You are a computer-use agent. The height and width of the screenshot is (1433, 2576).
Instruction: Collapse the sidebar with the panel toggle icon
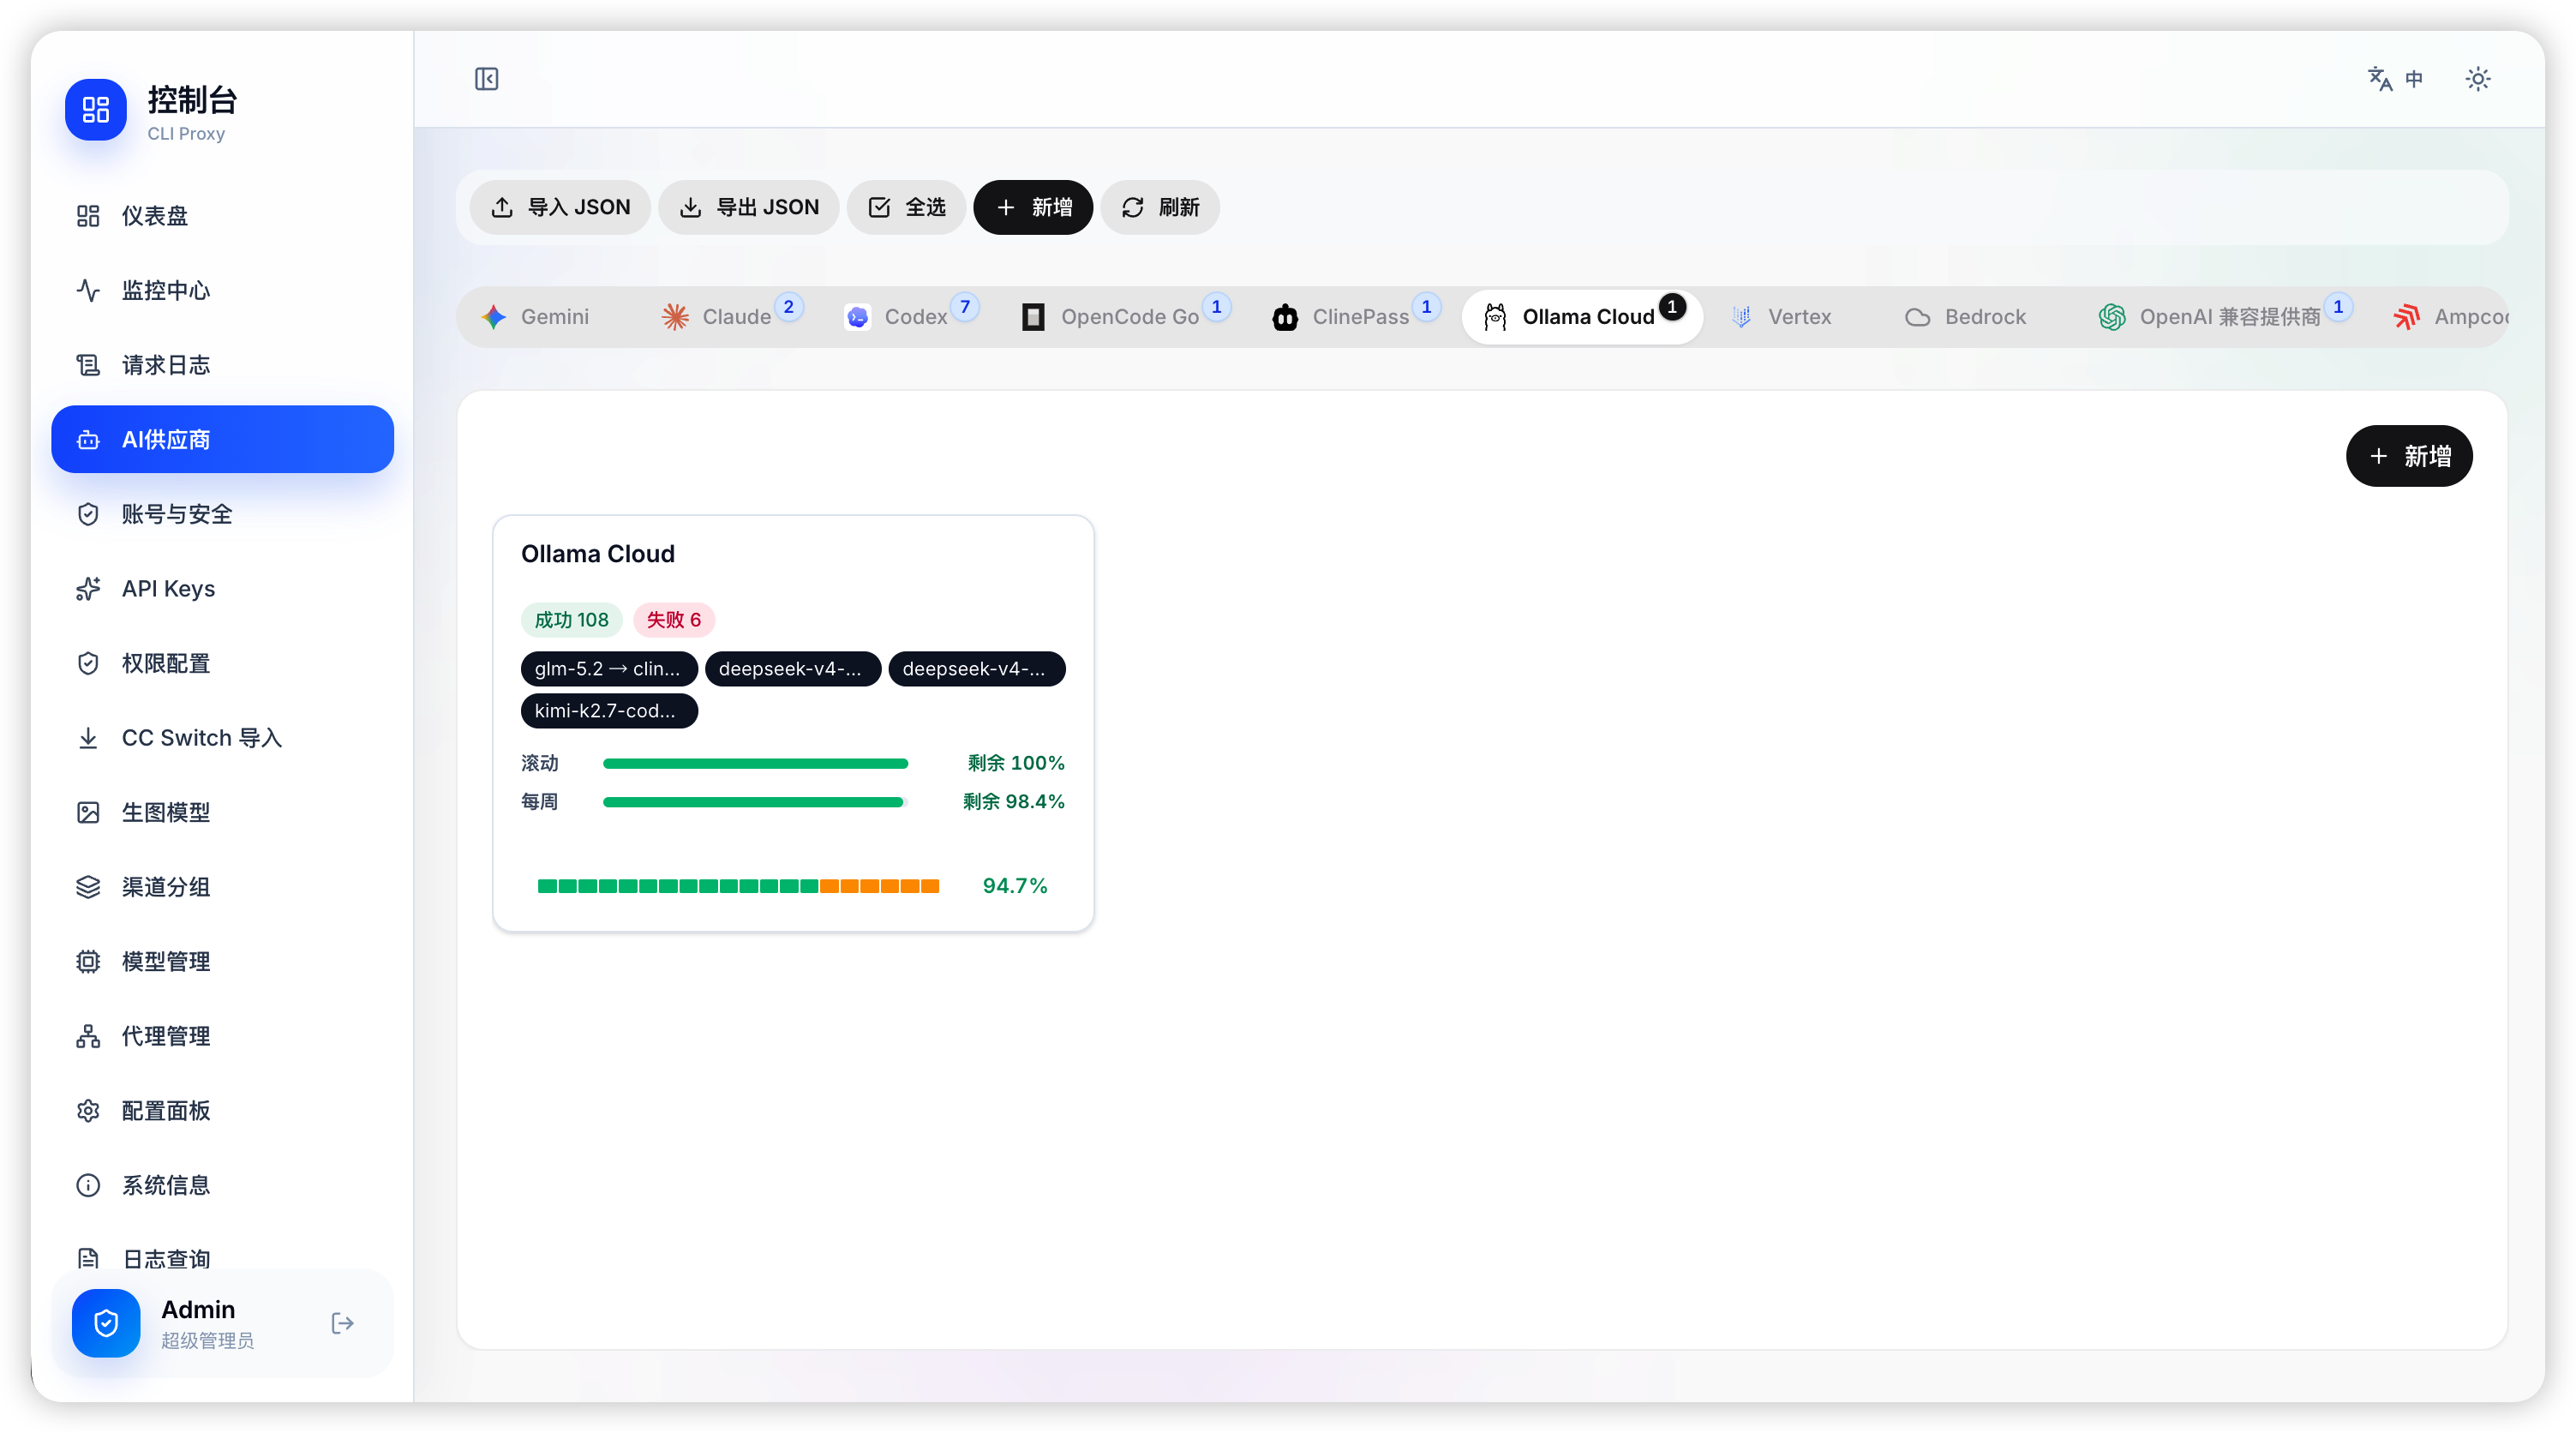(486, 79)
